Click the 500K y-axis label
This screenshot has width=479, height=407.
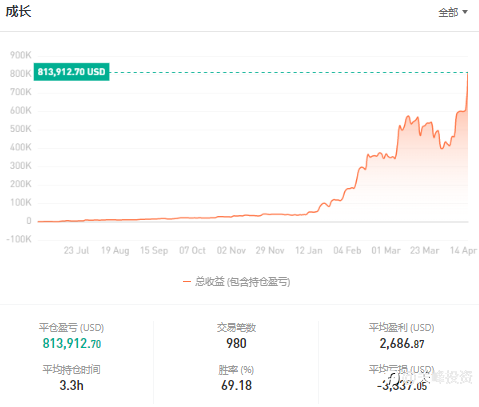click(21, 129)
